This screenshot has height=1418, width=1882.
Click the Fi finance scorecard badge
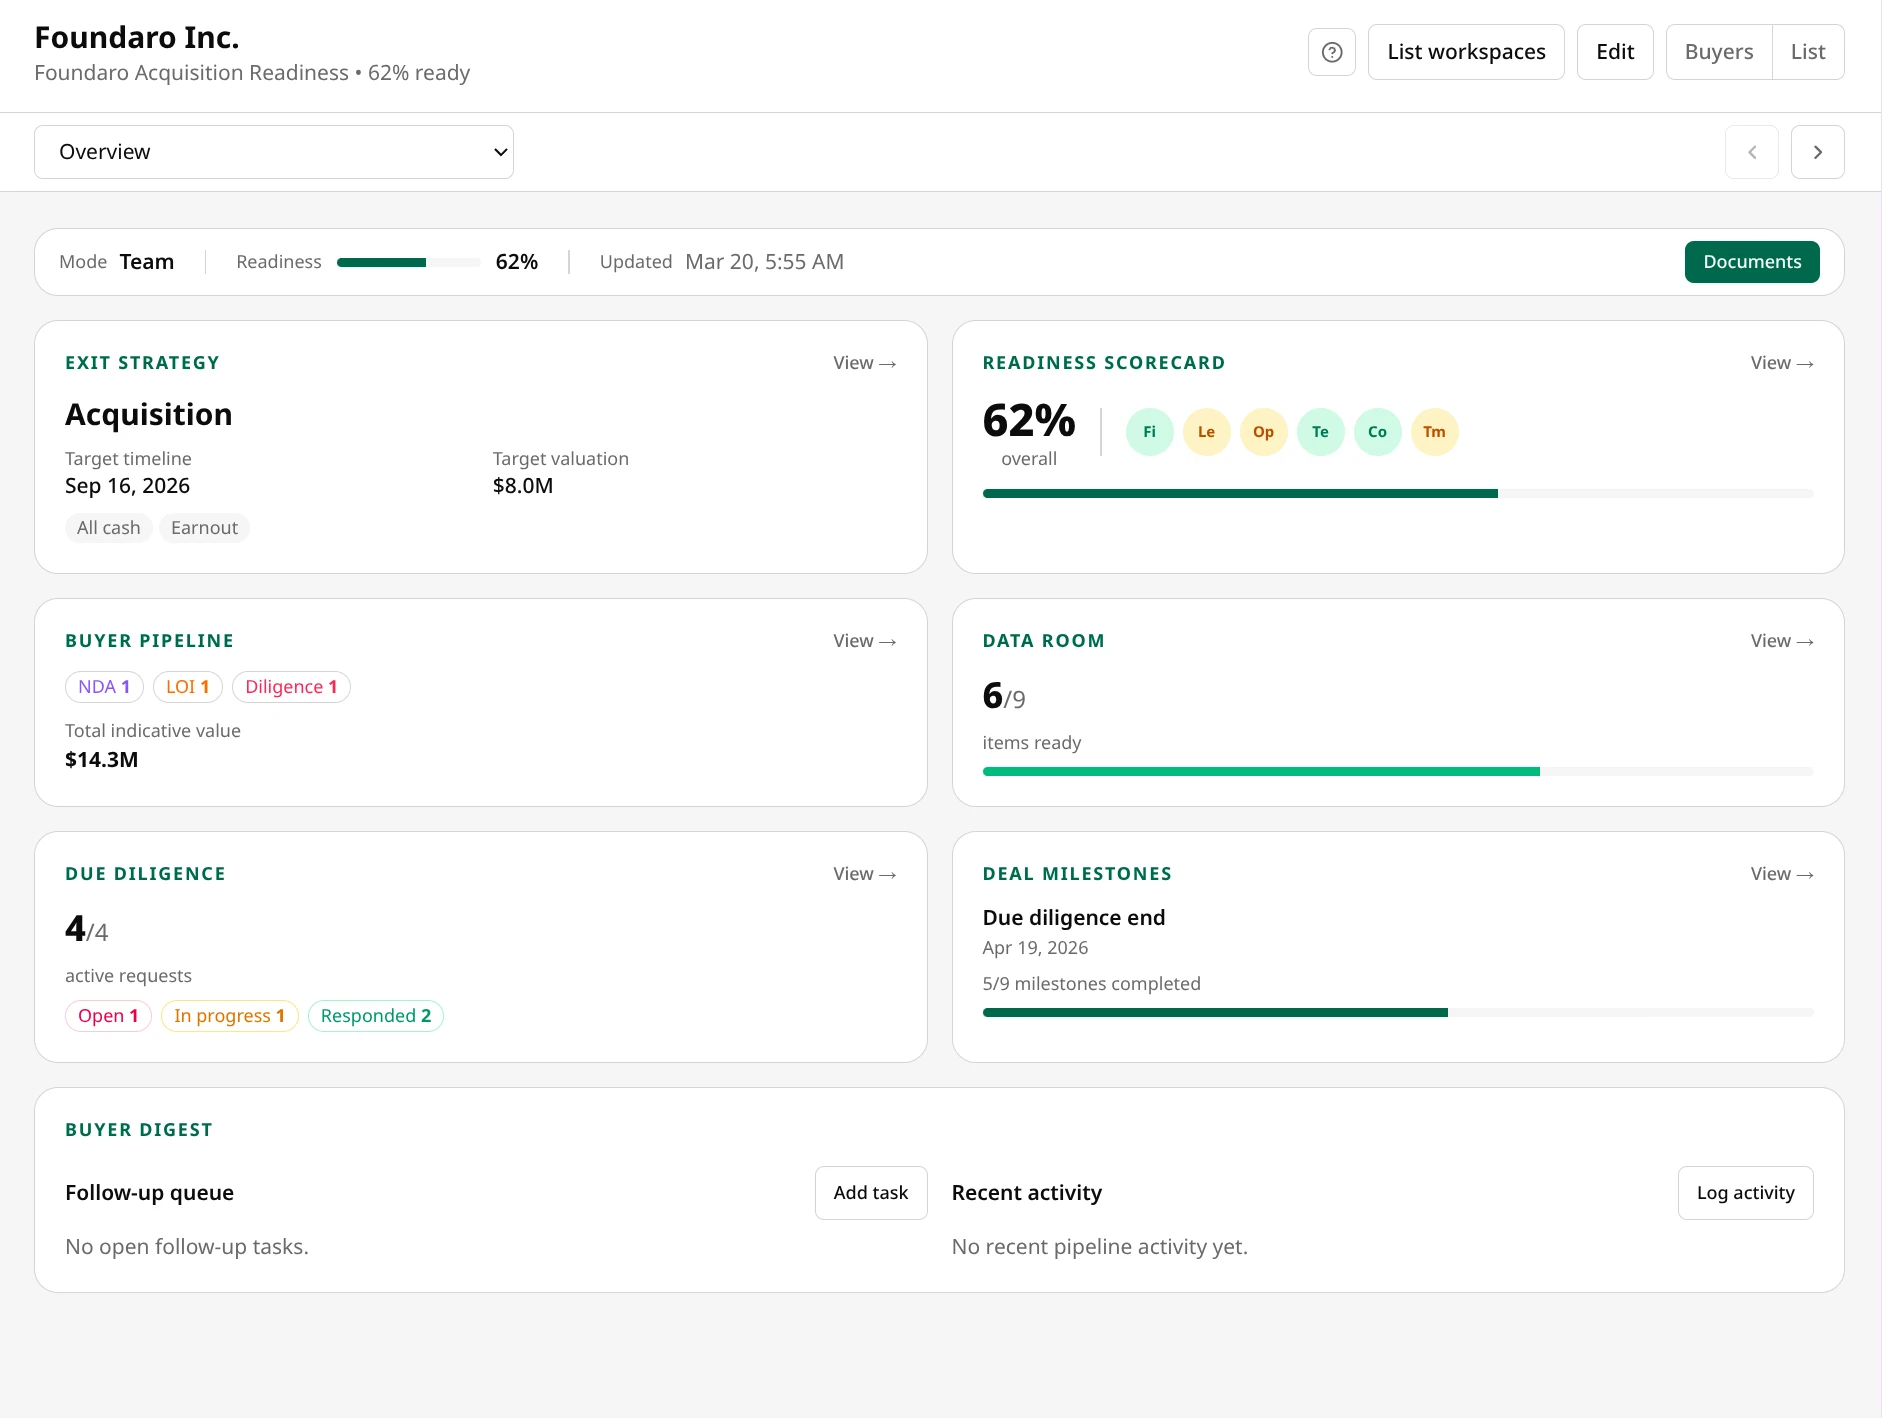[1149, 431]
